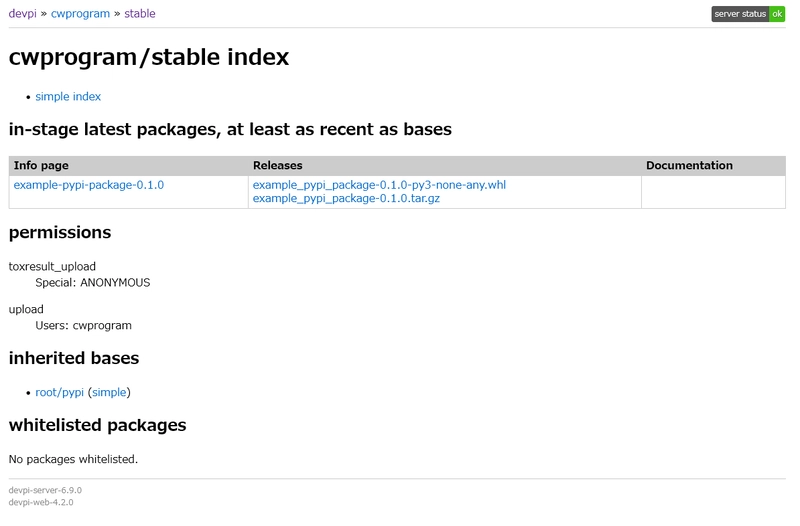
Task: Open example-pypi-package-0.1.0 info page
Action: coord(89,185)
